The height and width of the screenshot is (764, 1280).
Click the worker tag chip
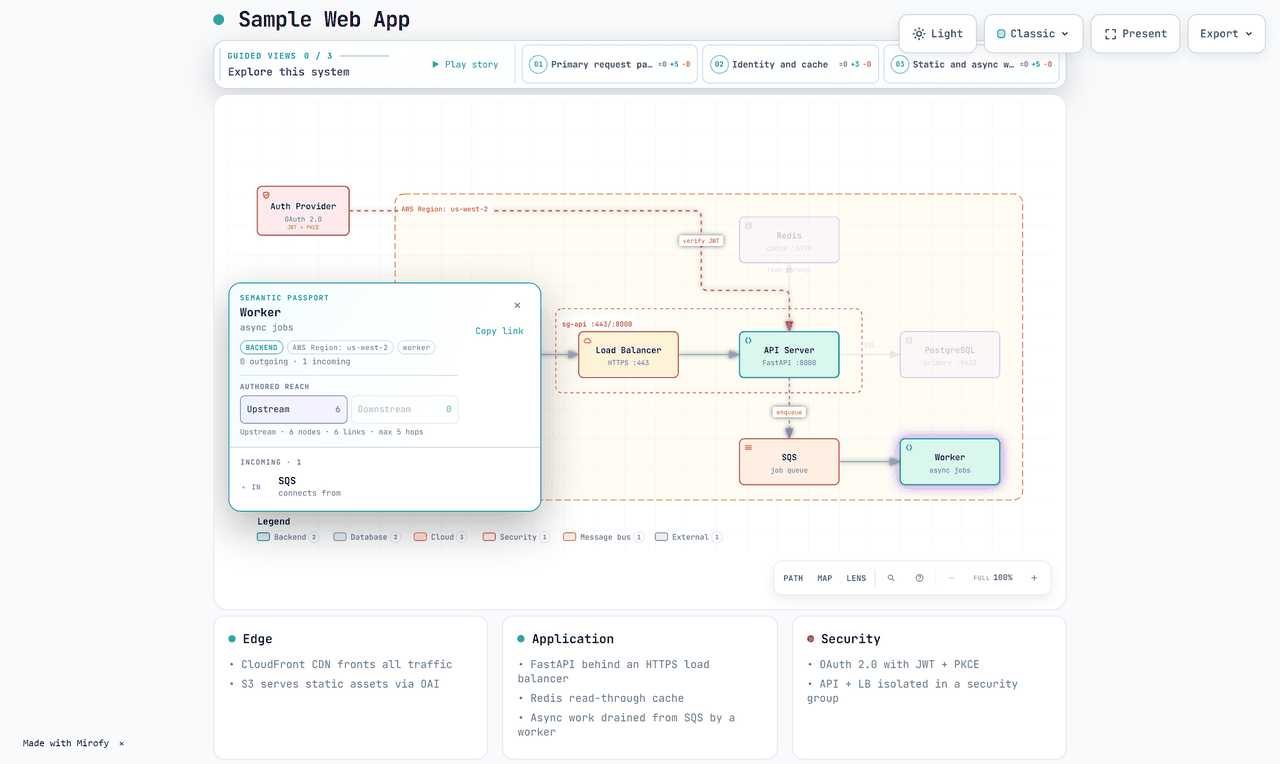[416, 348]
